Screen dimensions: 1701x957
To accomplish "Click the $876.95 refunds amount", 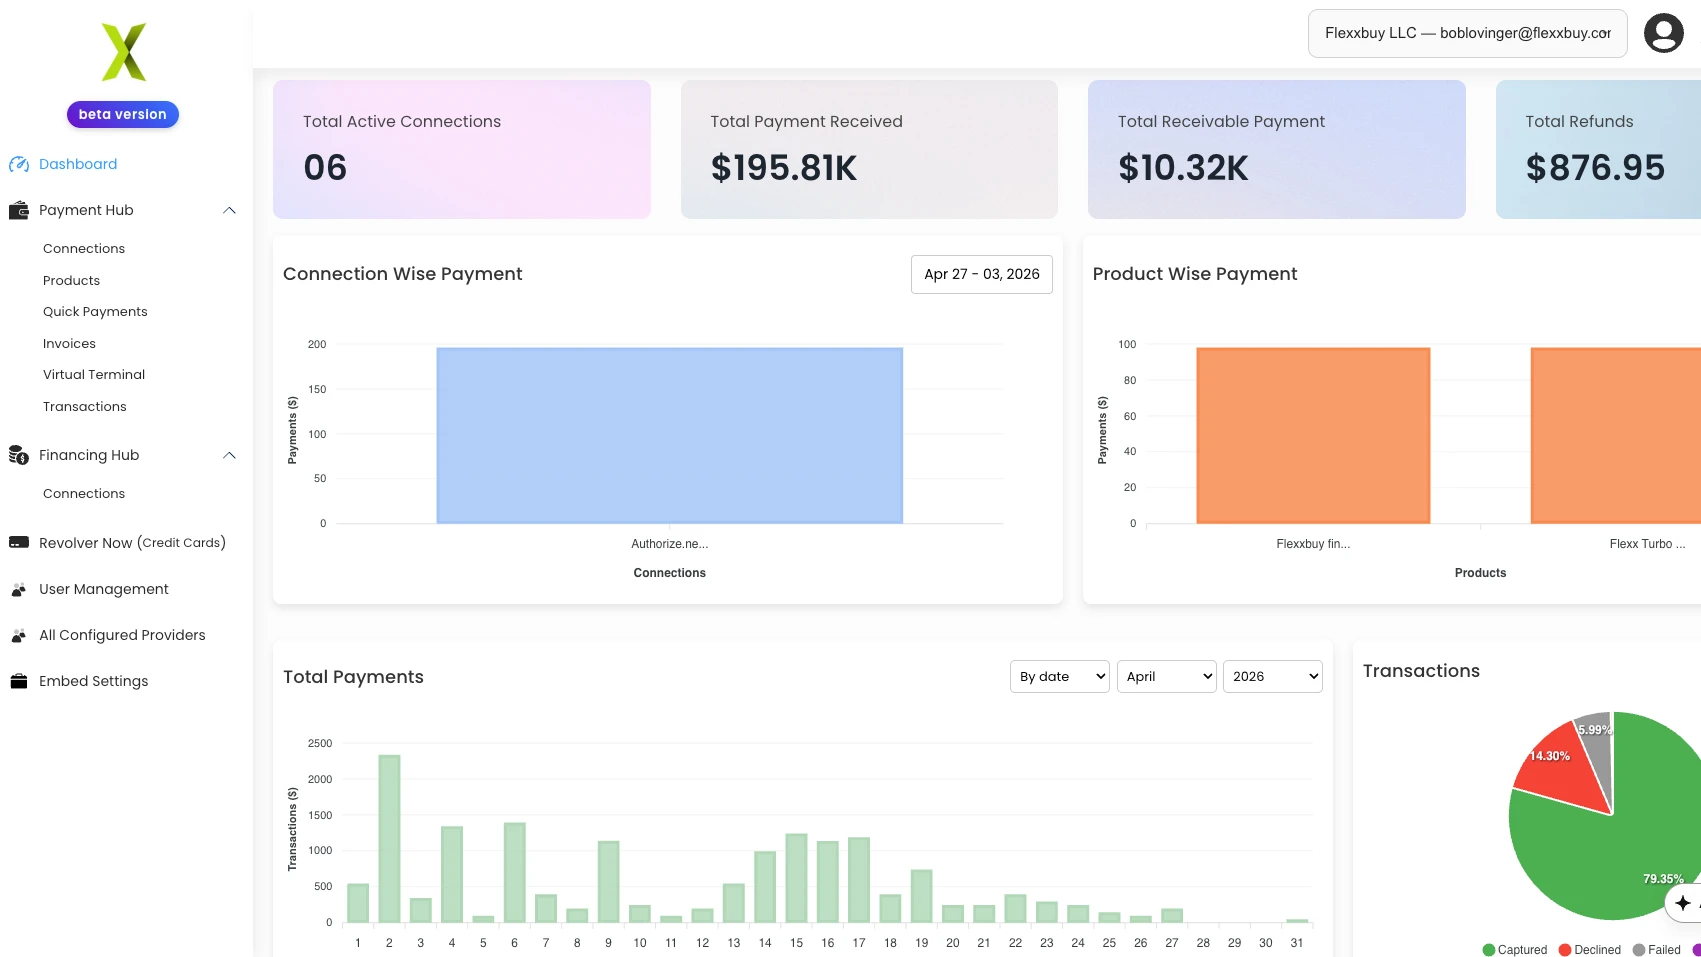I will (x=1595, y=168).
